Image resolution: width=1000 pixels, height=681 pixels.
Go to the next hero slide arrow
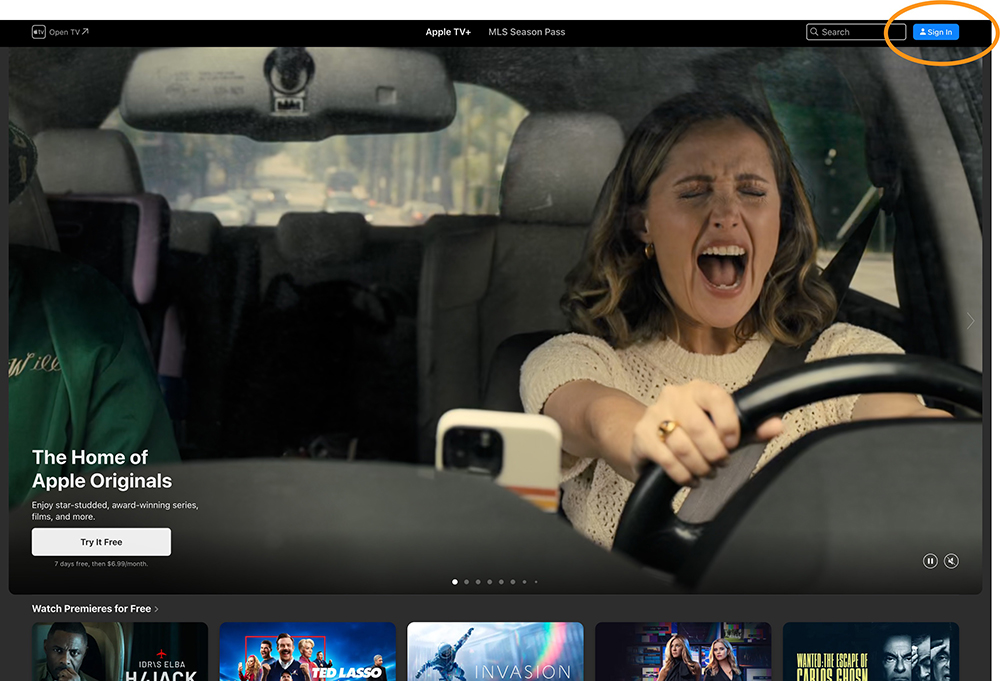click(970, 321)
